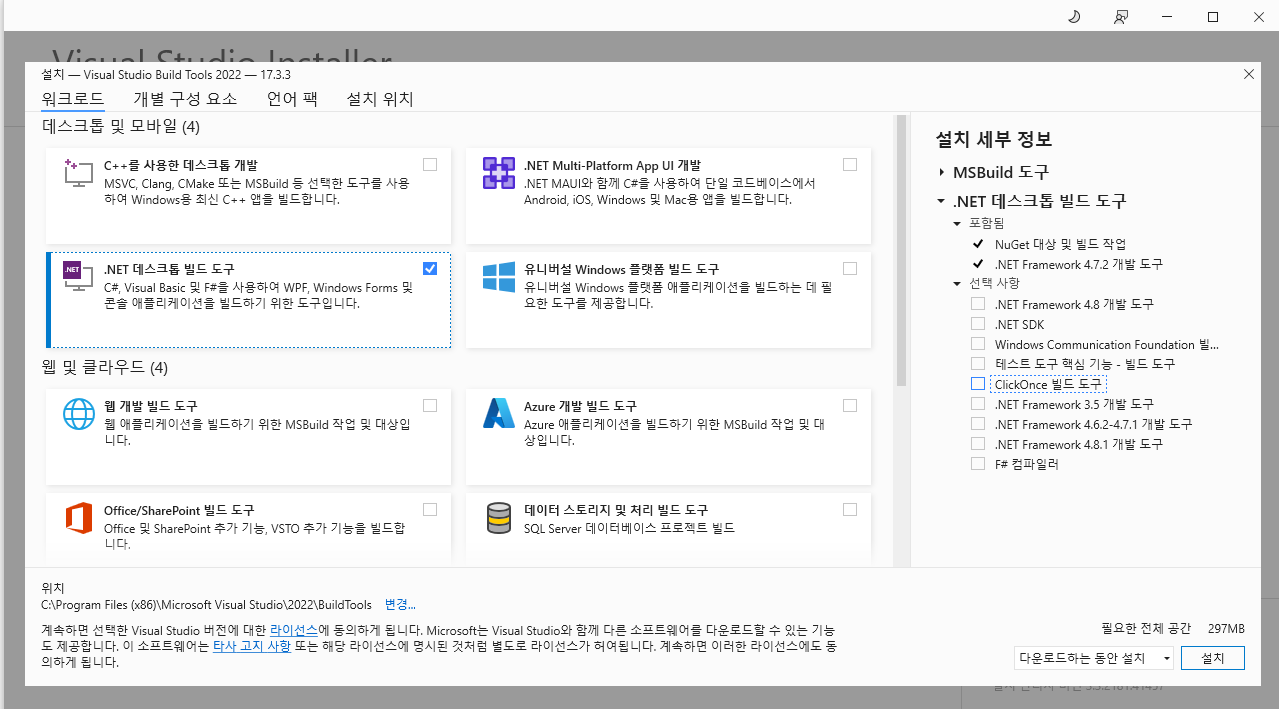
Task: Click the Azure 개발 빌드 도구 icon
Action: 498,414
